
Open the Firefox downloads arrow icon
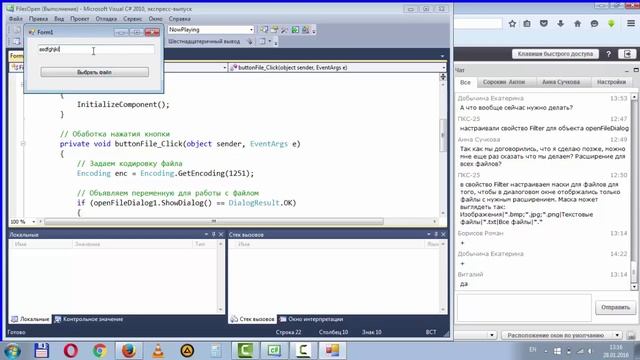coord(560,24)
